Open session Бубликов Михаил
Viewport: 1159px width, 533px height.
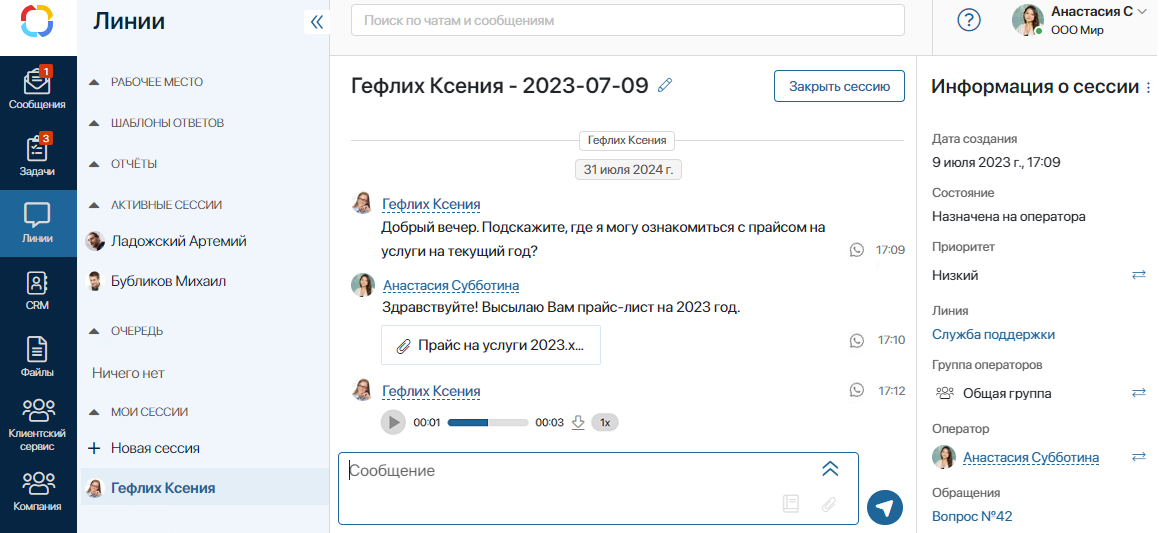tap(169, 281)
